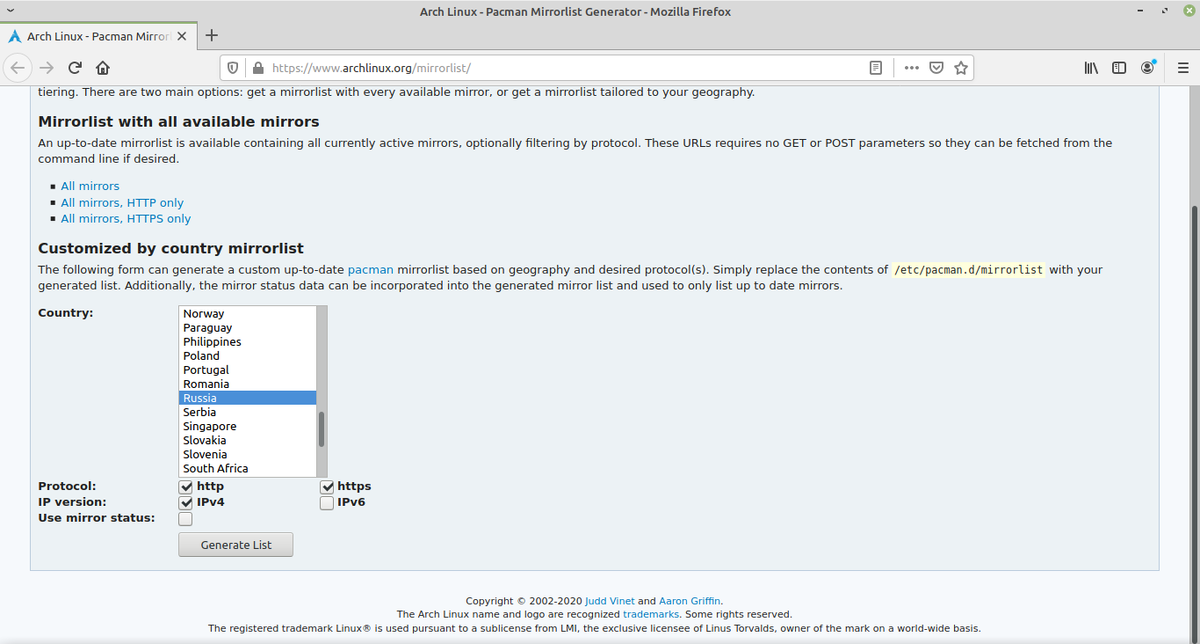Select Philippines in country list

(247, 342)
